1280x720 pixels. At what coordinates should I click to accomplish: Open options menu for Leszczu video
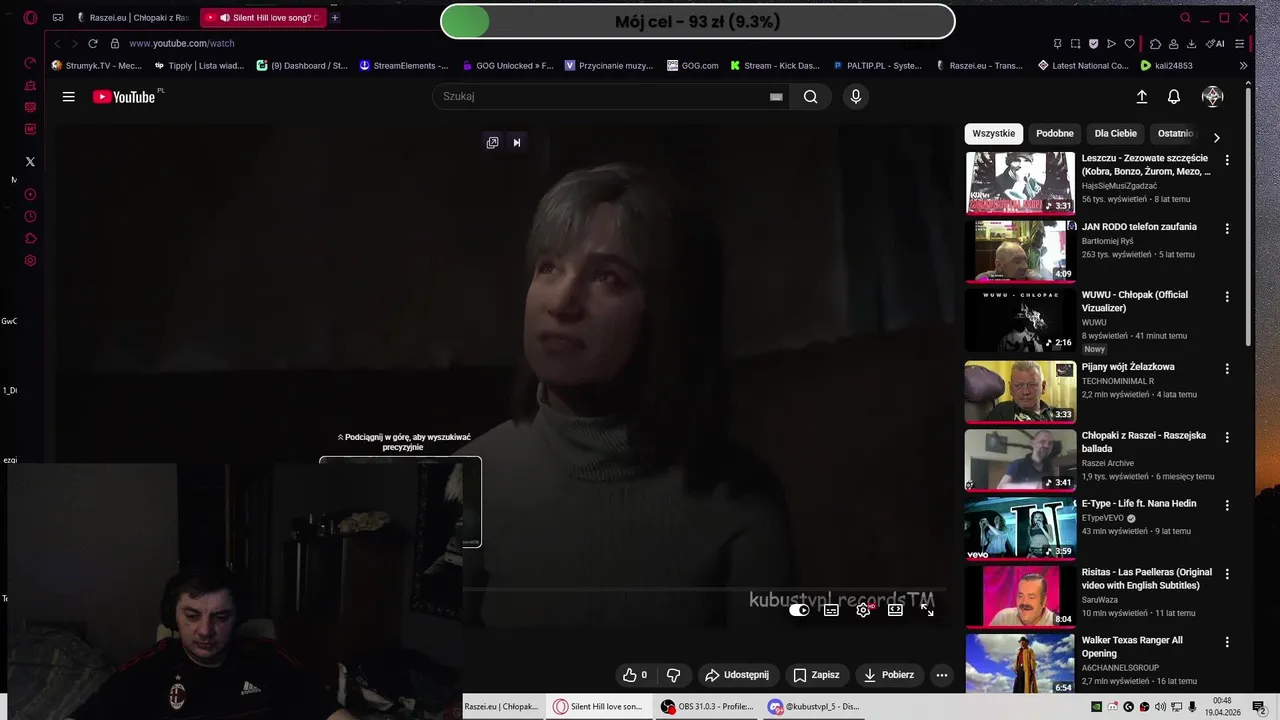1227,160
